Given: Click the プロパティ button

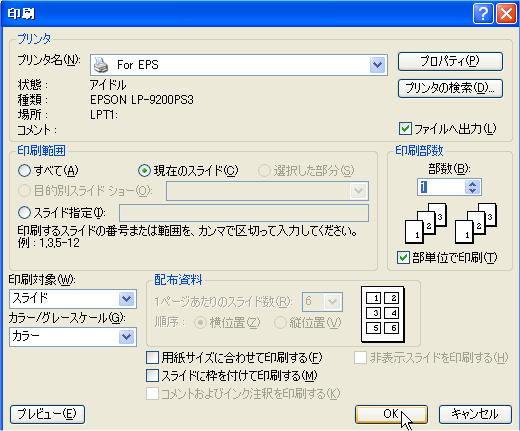Looking at the screenshot, I should point(450,61).
